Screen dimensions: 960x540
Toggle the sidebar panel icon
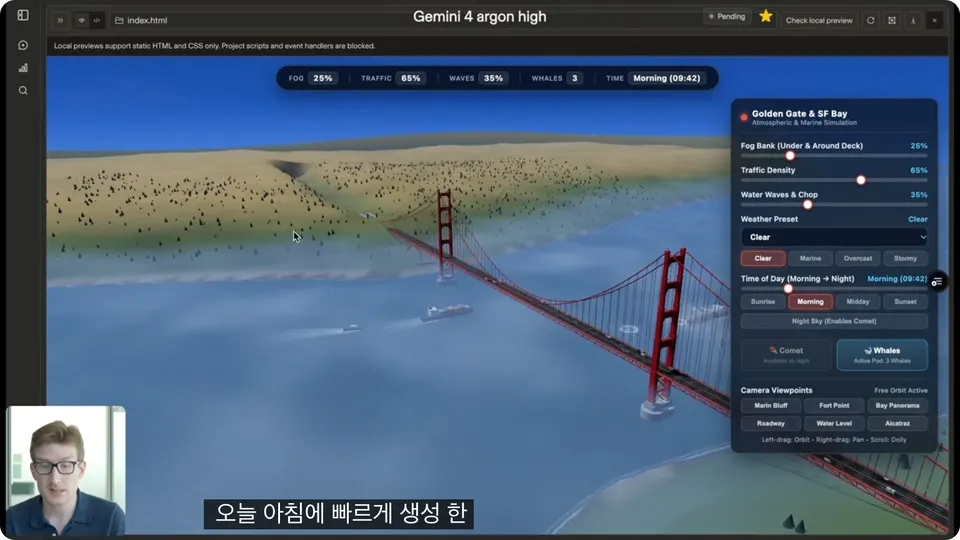point(23,15)
